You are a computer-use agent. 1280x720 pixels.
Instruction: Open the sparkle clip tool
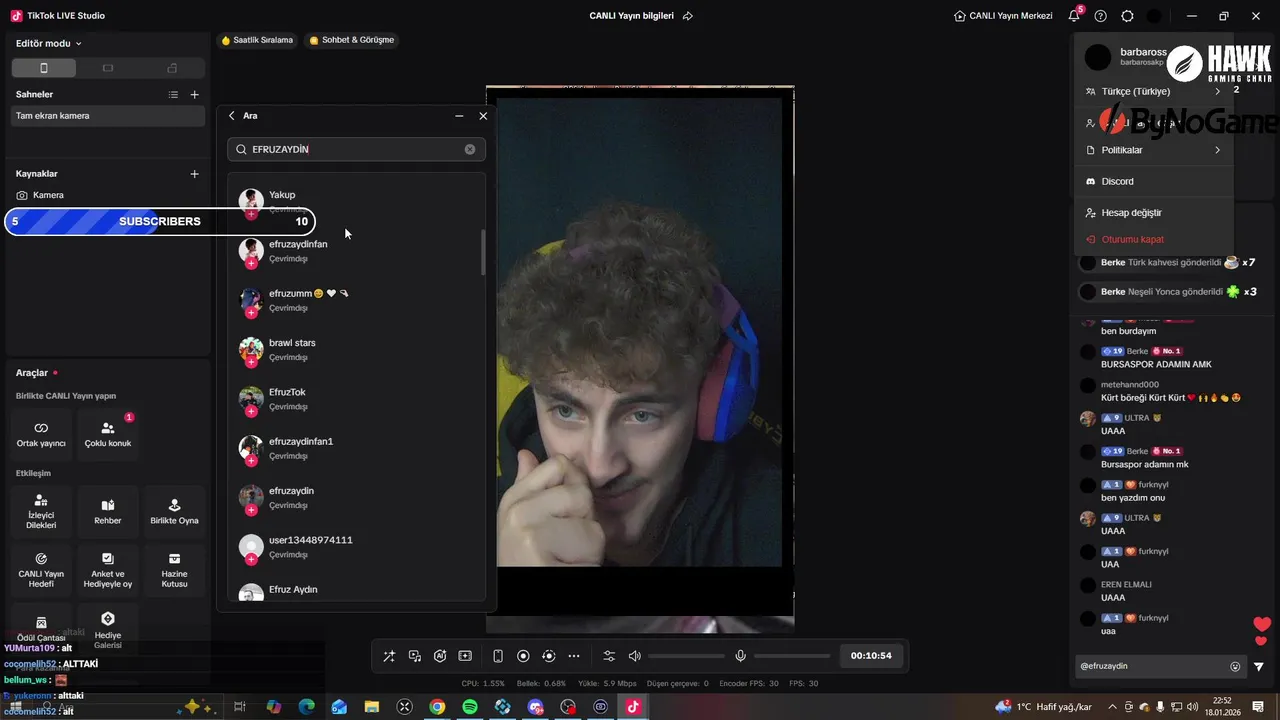(x=465, y=656)
